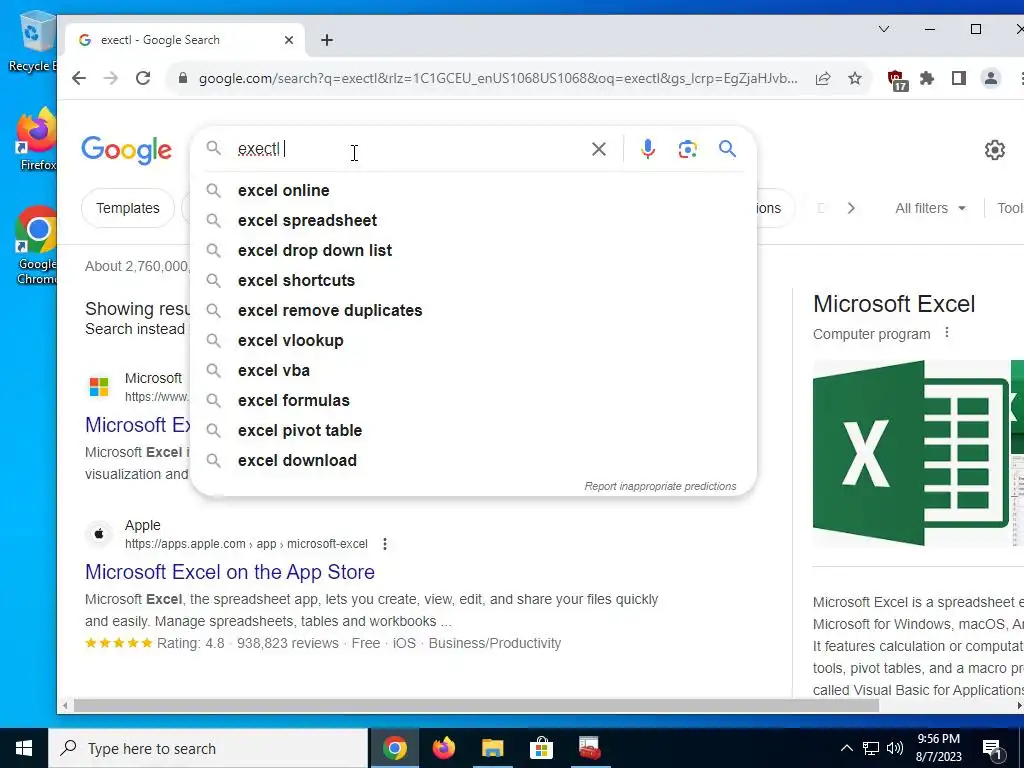Viewport: 1024px width, 768px height.
Task: Open the red toolbox app in taskbar
Action: point(589,748)
